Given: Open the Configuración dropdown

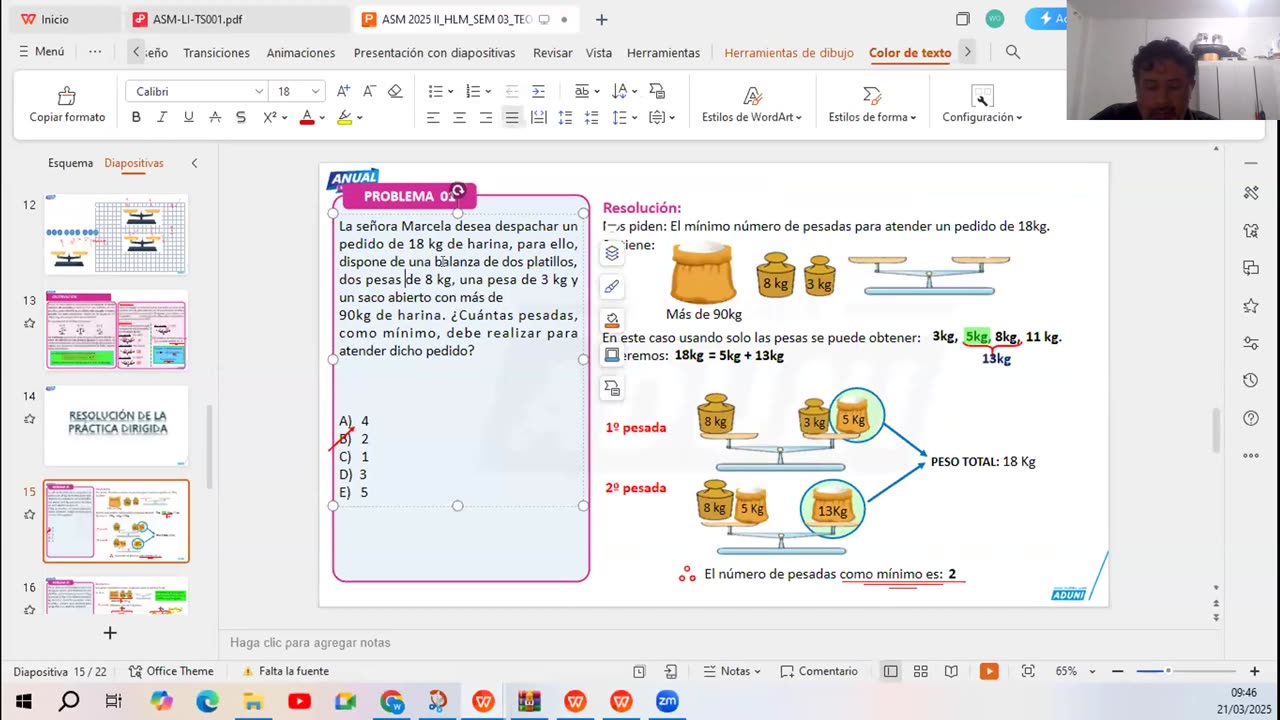Looking at the screenshot, I should [982, 117].
